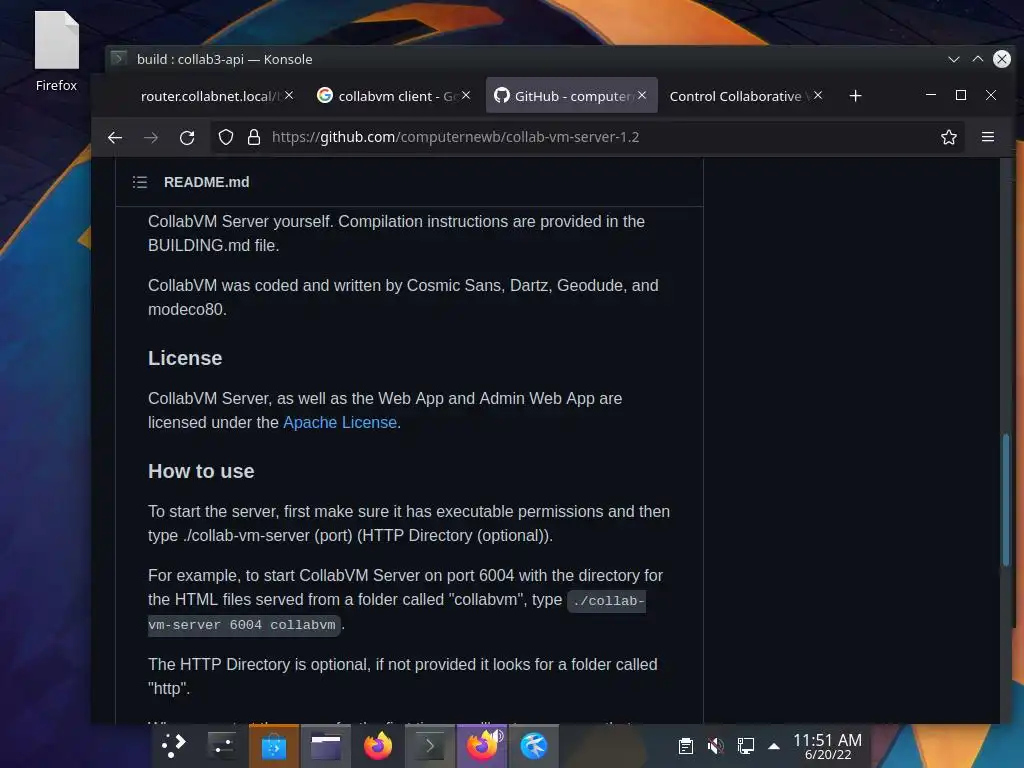Reload the GitHub page

point(187,137)
